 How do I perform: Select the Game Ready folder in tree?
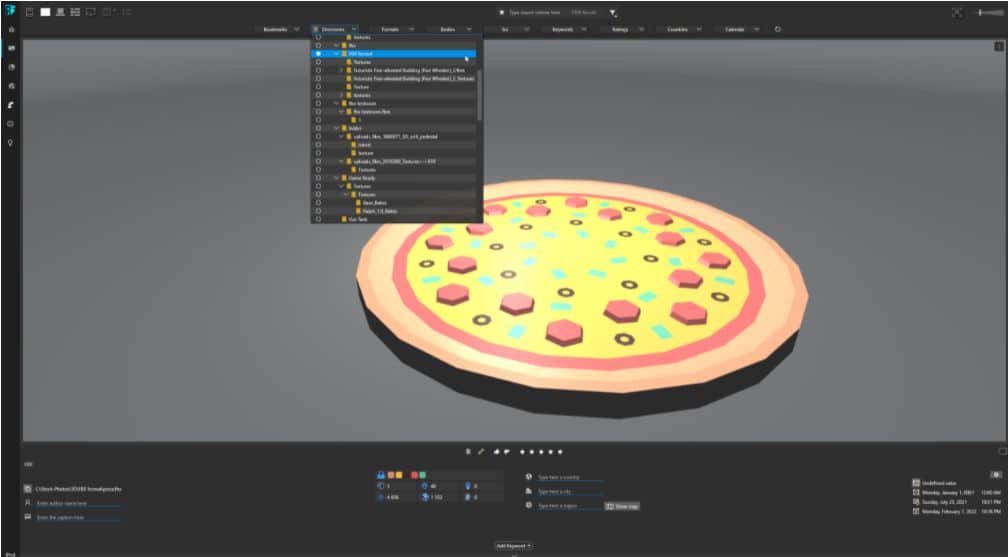362,178
